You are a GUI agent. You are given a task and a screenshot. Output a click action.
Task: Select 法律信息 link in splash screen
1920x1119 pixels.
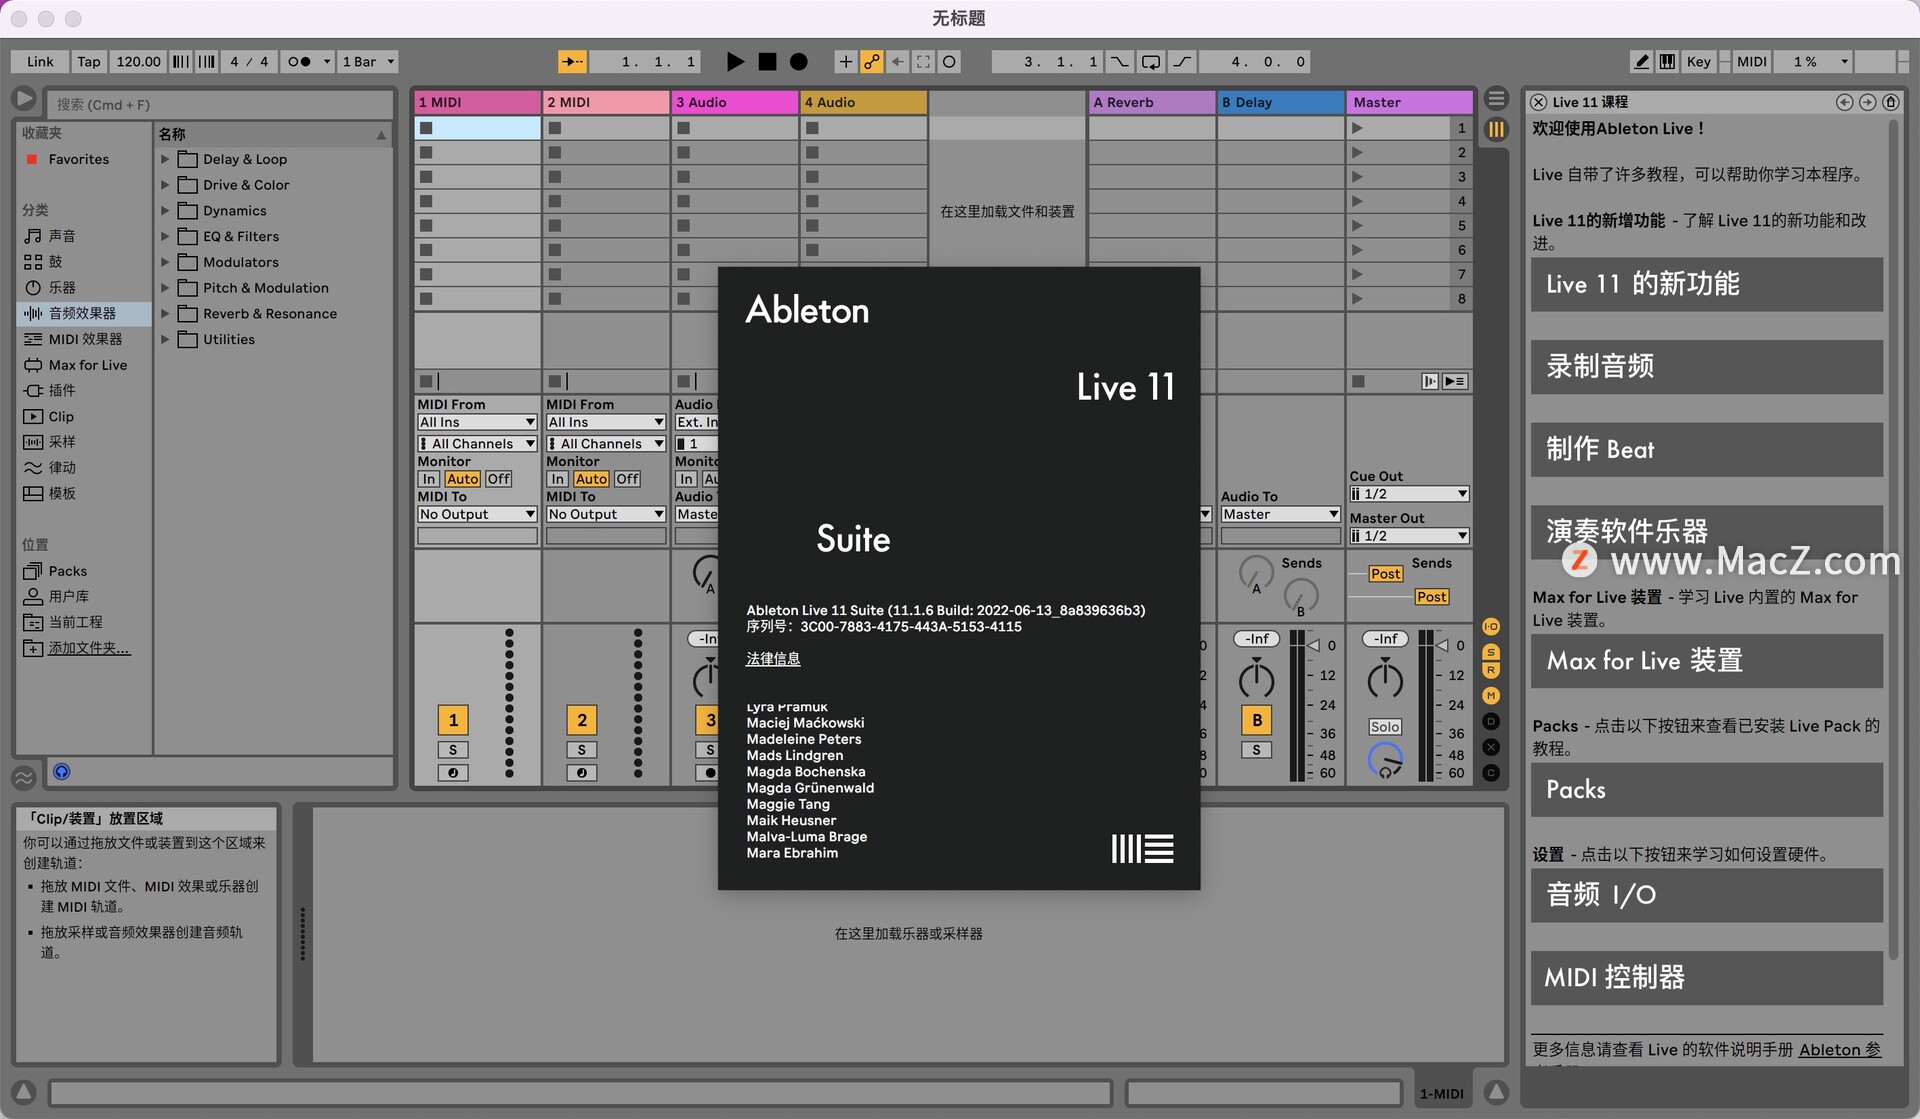(x=771, y=657)
